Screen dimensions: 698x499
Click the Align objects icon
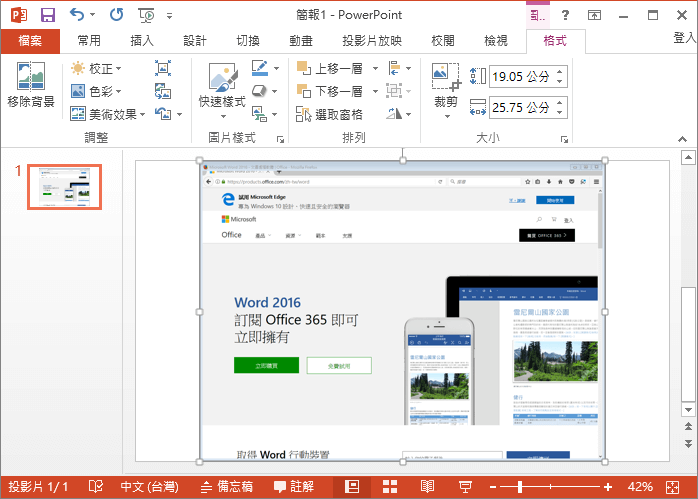click(x=394, y=68)
